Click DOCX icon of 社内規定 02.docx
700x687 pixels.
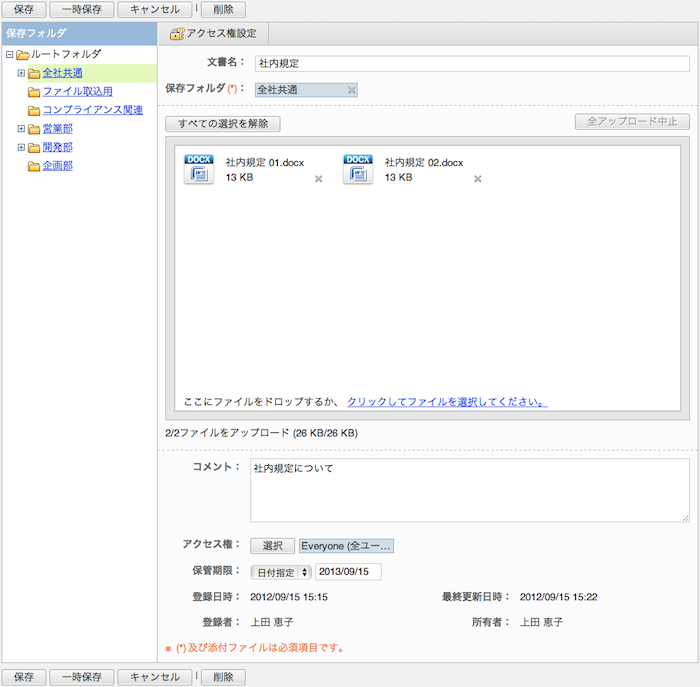(357, 169)
